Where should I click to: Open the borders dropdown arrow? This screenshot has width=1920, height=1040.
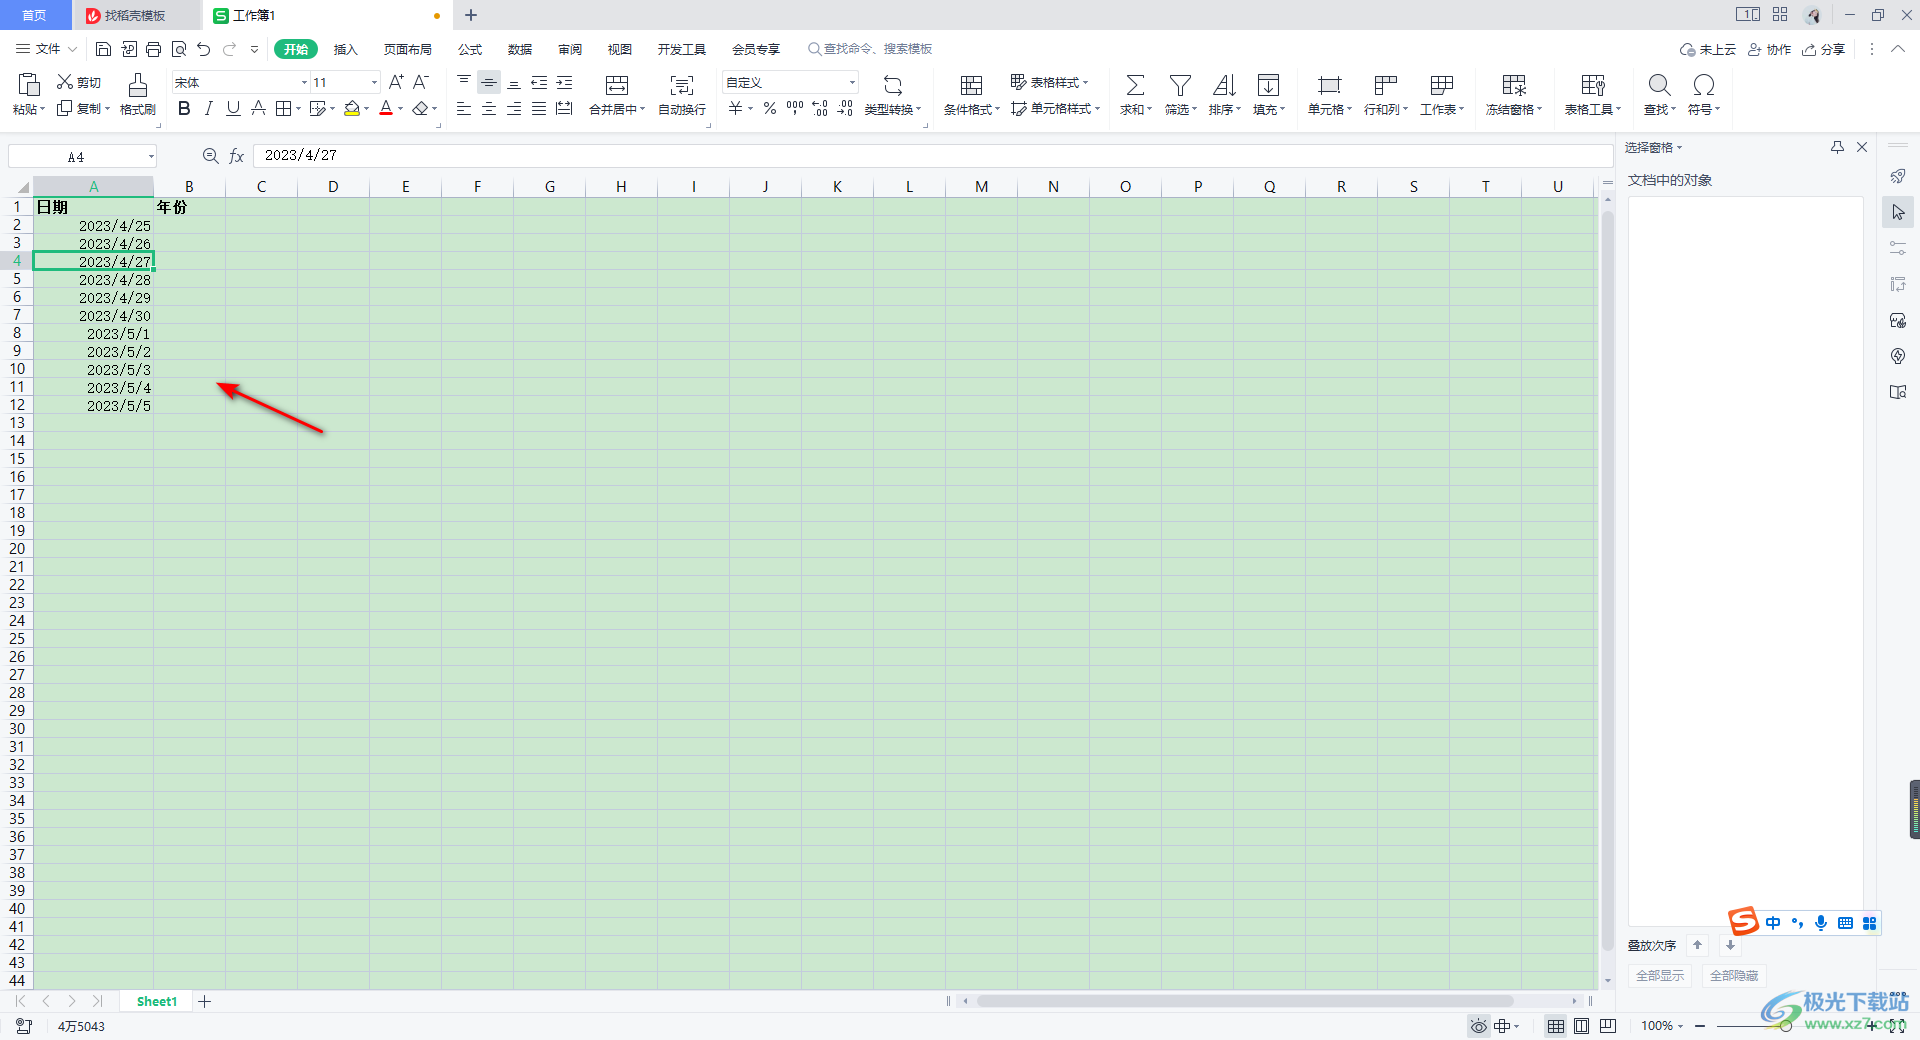pyautogui.click(x=298, y=108)
